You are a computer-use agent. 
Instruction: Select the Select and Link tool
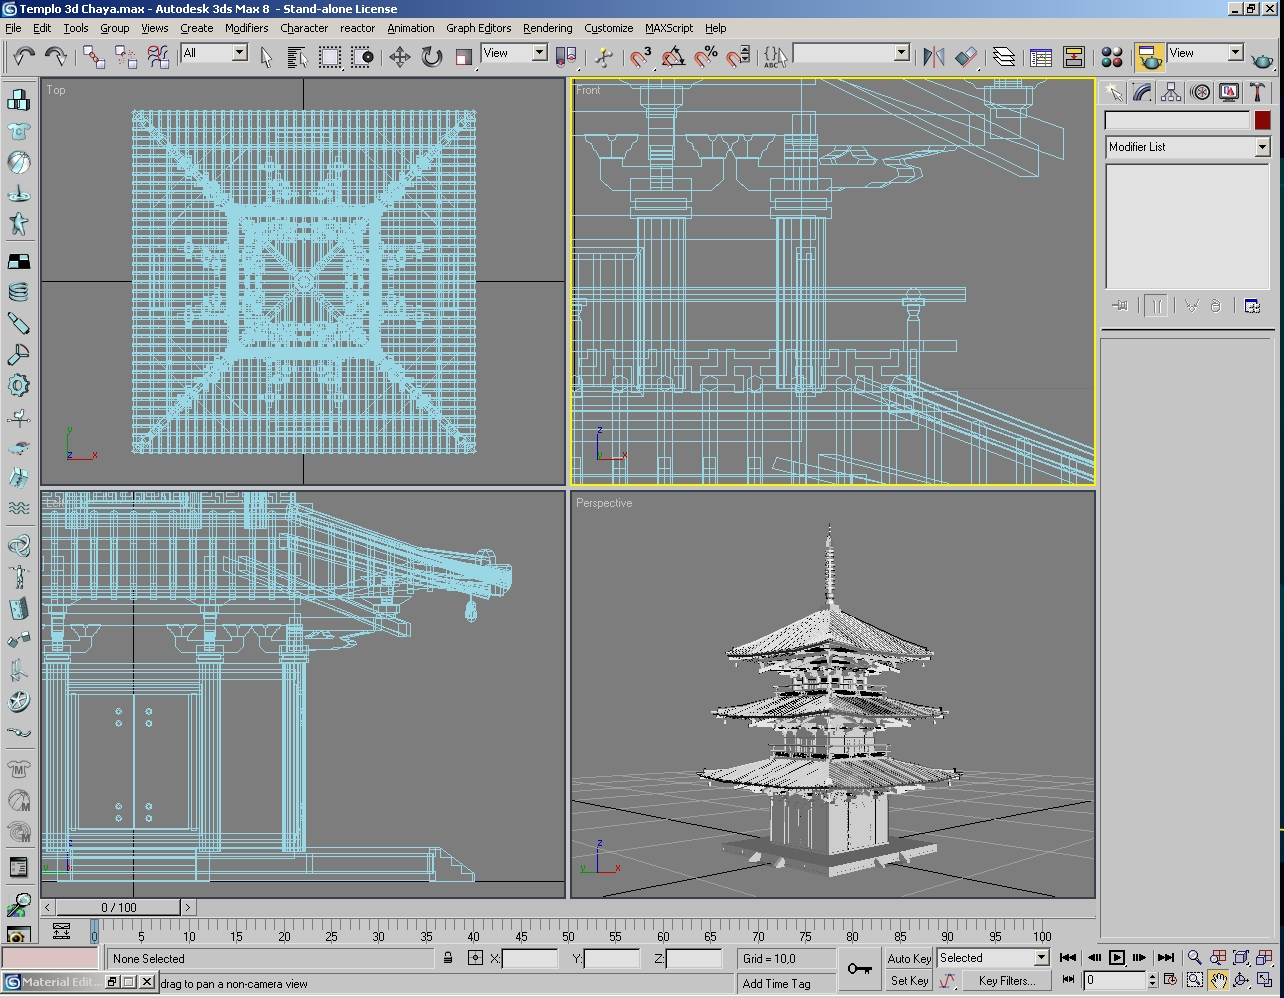click(x=94, y=56)
